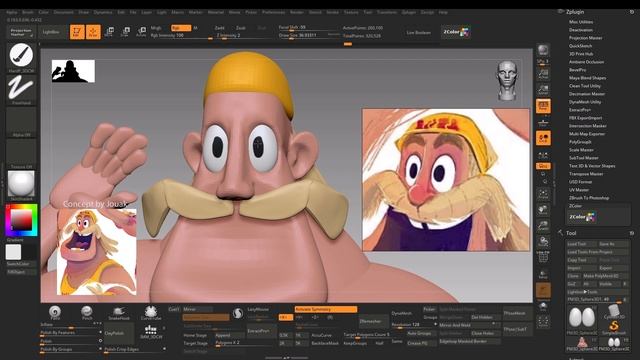Toggle Edit mode in top shelf
The width and height of the screenshot is (640, 360).
(x=77, y=32)
